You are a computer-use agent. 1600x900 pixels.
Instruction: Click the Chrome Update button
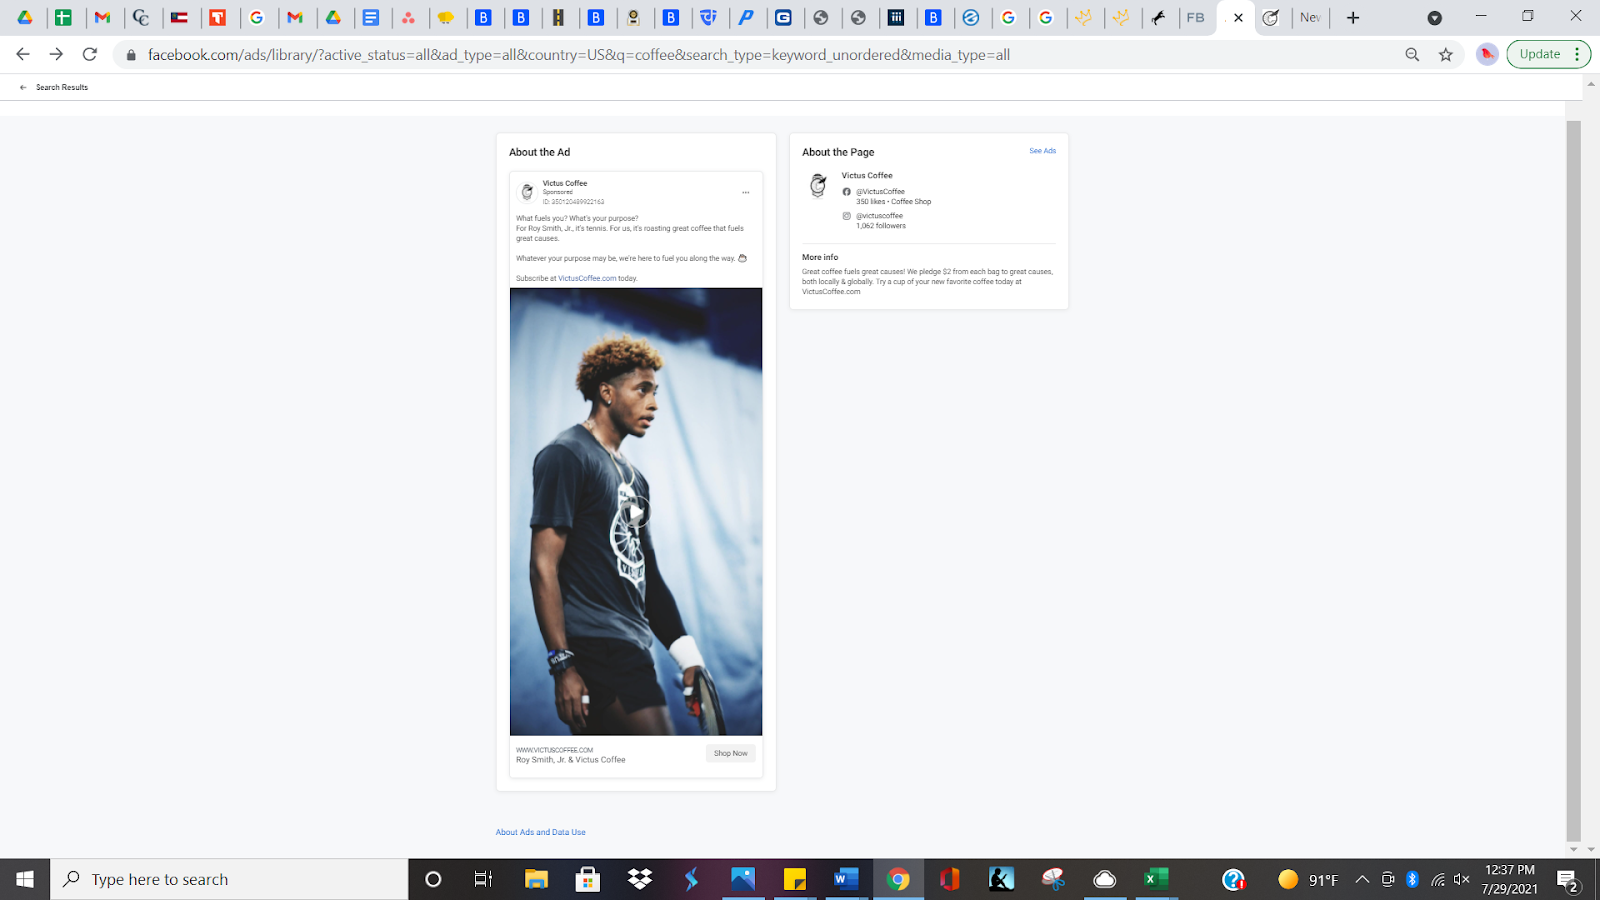click(1548, 55)
